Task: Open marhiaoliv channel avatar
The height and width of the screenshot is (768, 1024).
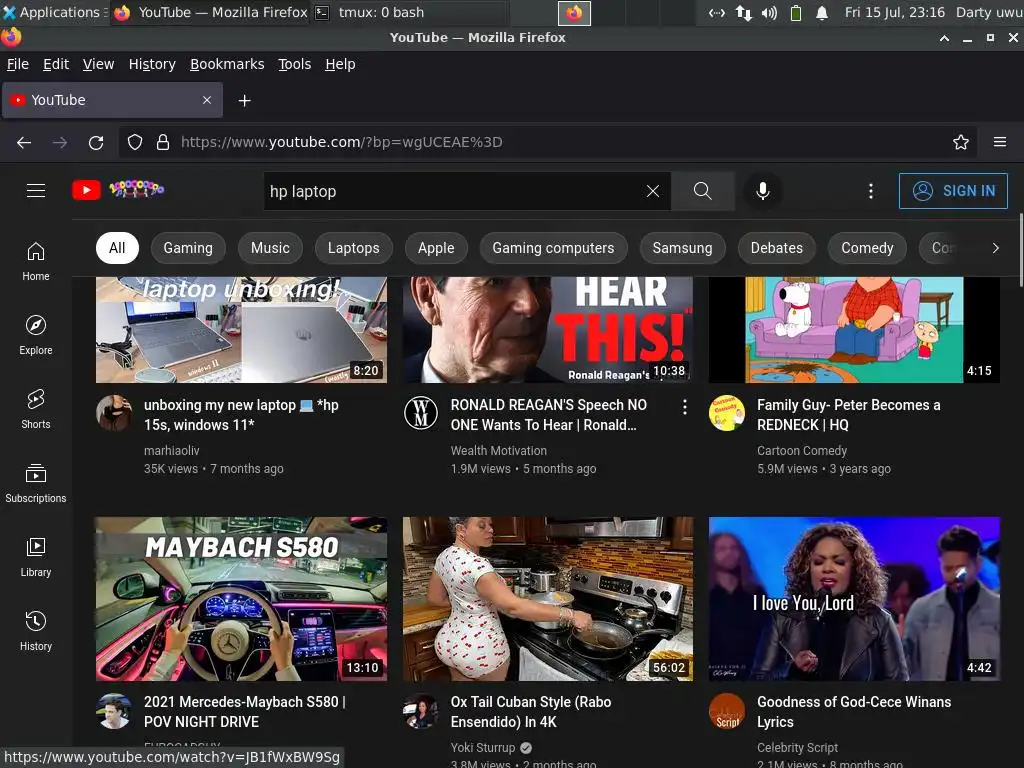Action: (x=114, y=413)
